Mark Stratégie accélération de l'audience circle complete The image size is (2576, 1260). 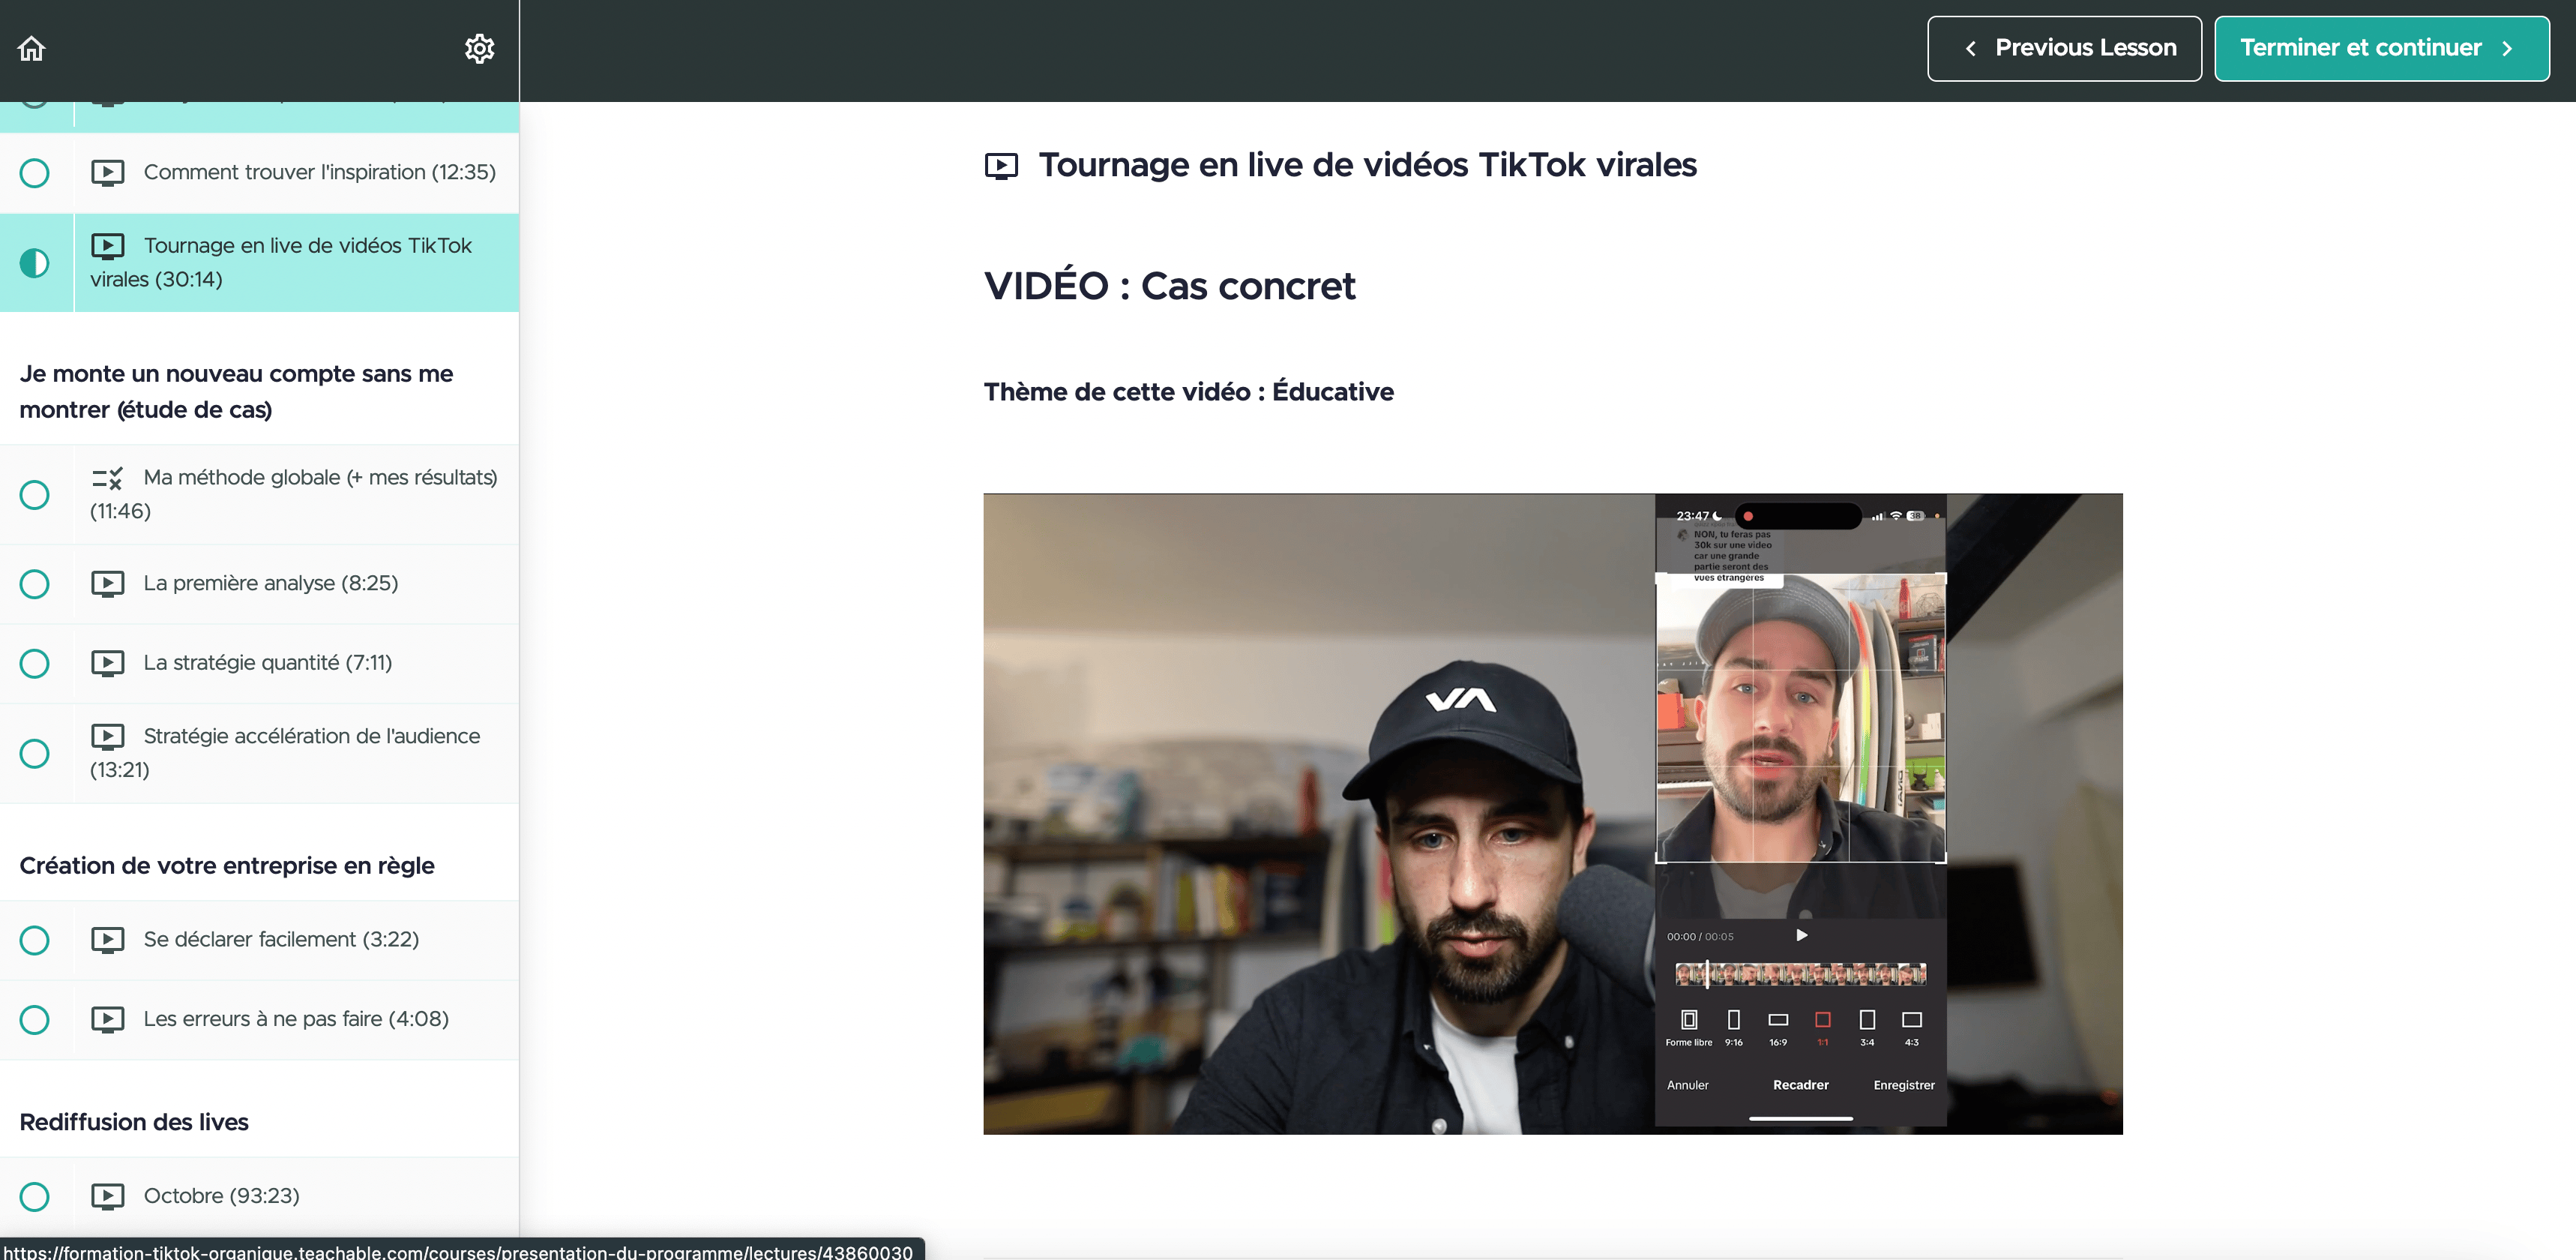pyautogui.click(x=35, y=753)
